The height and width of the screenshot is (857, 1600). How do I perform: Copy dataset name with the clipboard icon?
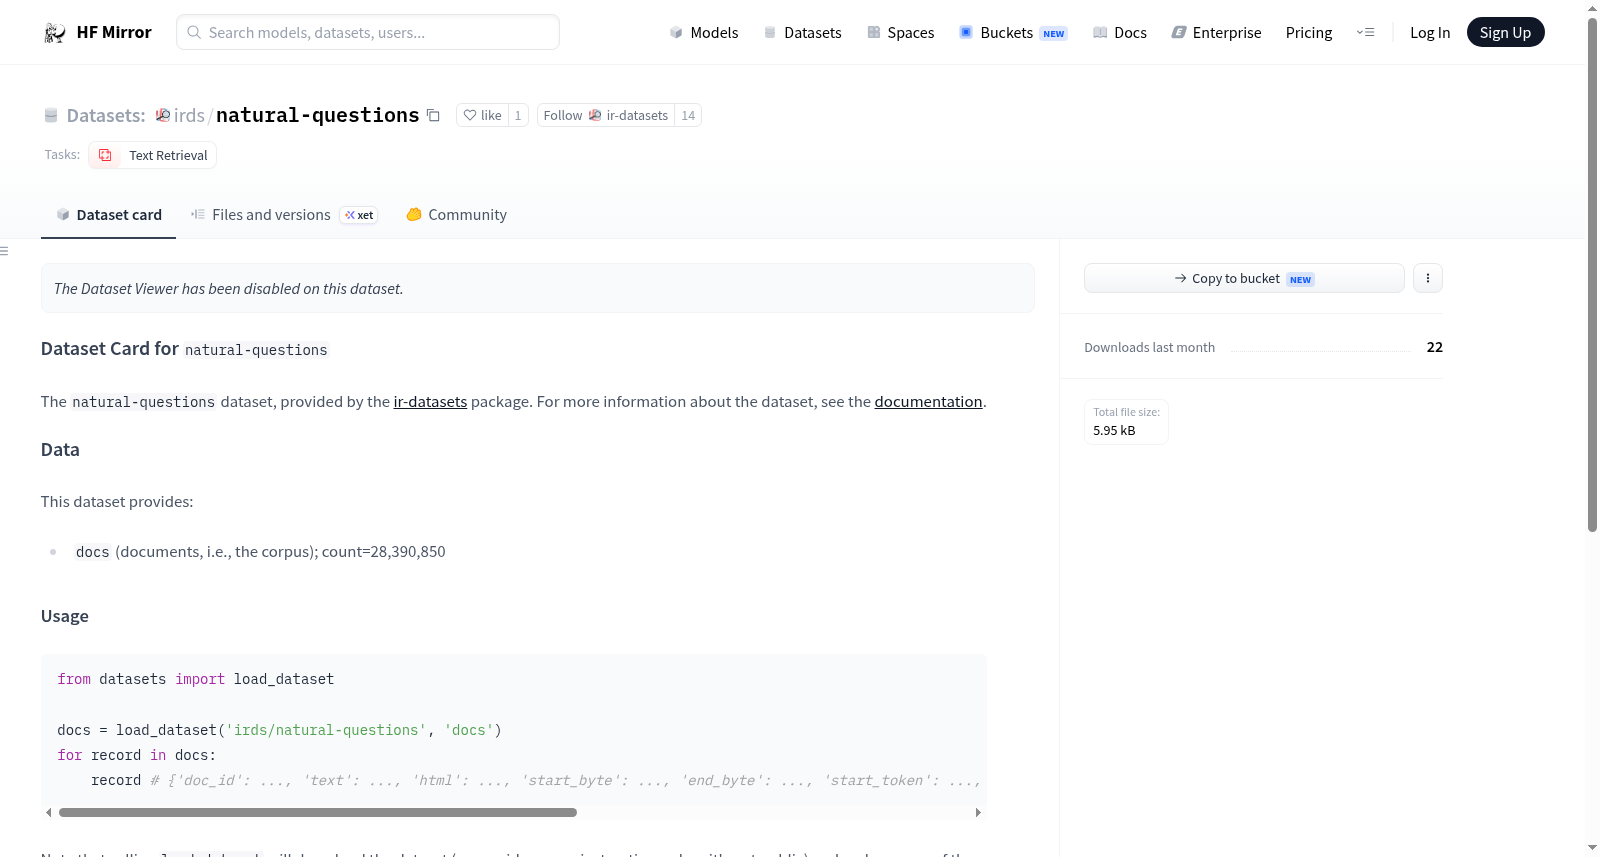coord(433,115)
